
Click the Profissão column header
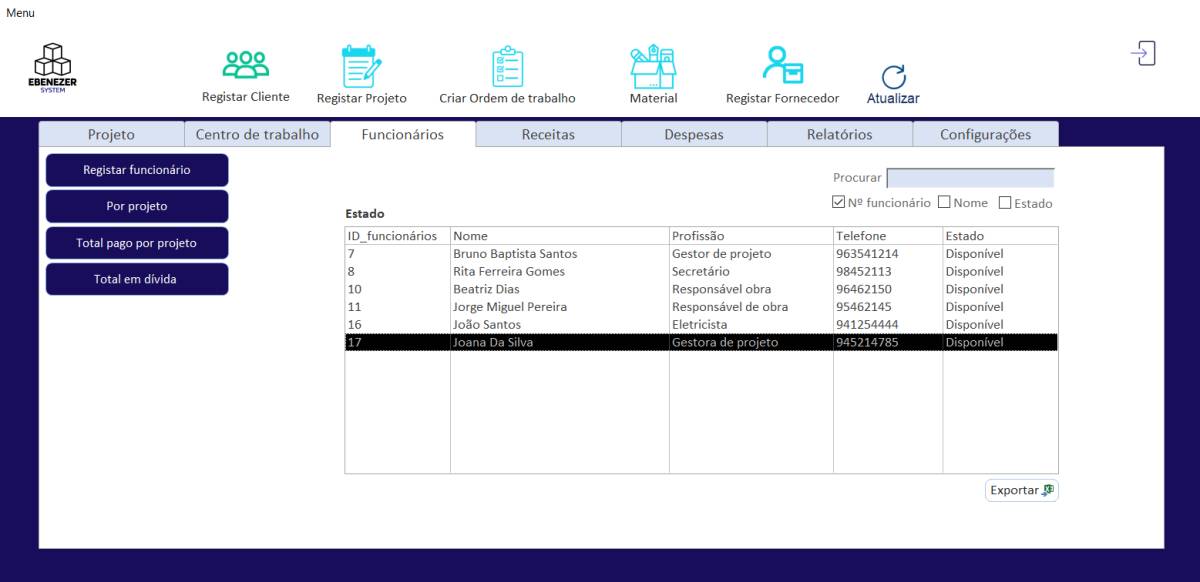click(x=751, y=236)
